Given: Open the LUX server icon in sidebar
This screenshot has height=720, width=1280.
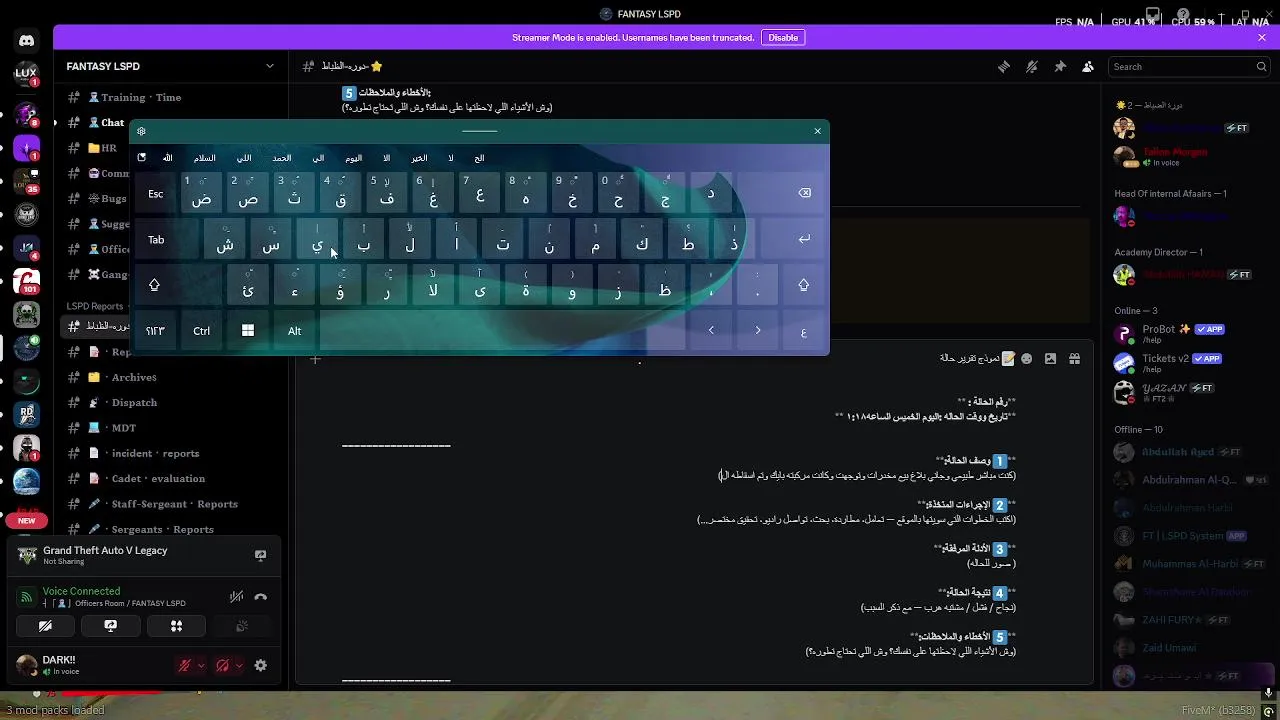Looking at the screenshot, I should pos(26,73).
